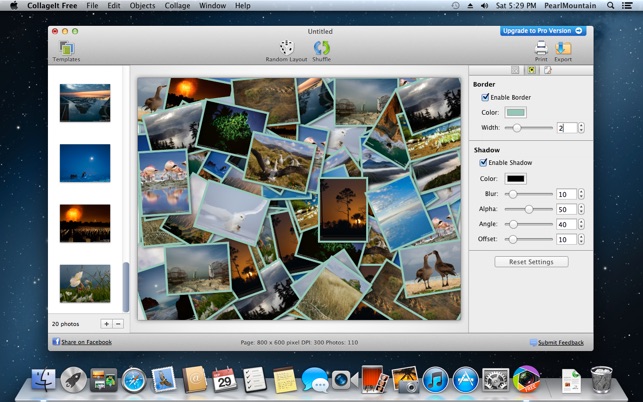Click the Share on Facebook link

(x=85, y=342)
